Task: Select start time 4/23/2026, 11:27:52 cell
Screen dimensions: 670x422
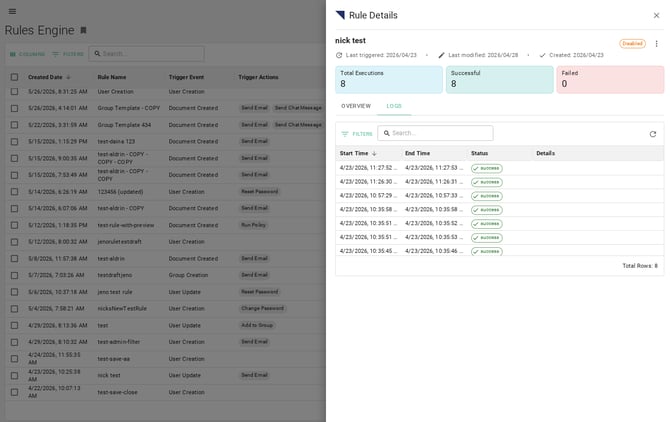Action: tap(368, 168)
